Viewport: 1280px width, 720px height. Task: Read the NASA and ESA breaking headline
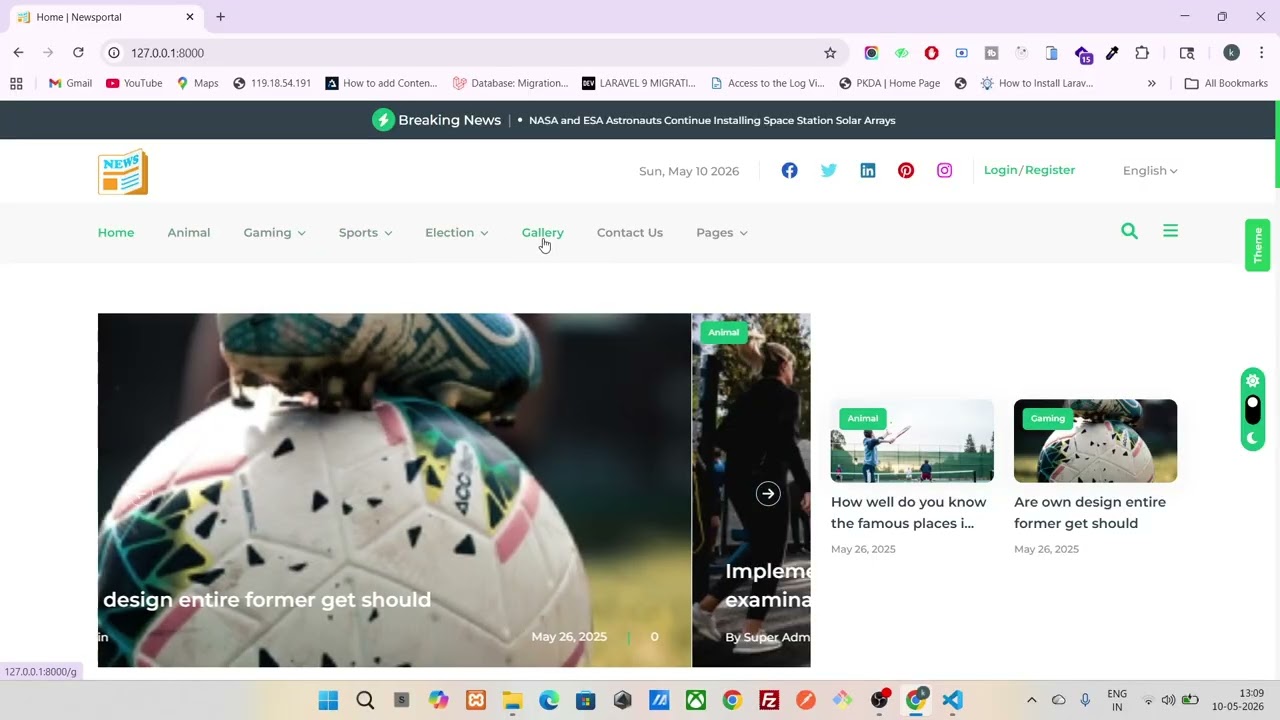click(712, 120)
